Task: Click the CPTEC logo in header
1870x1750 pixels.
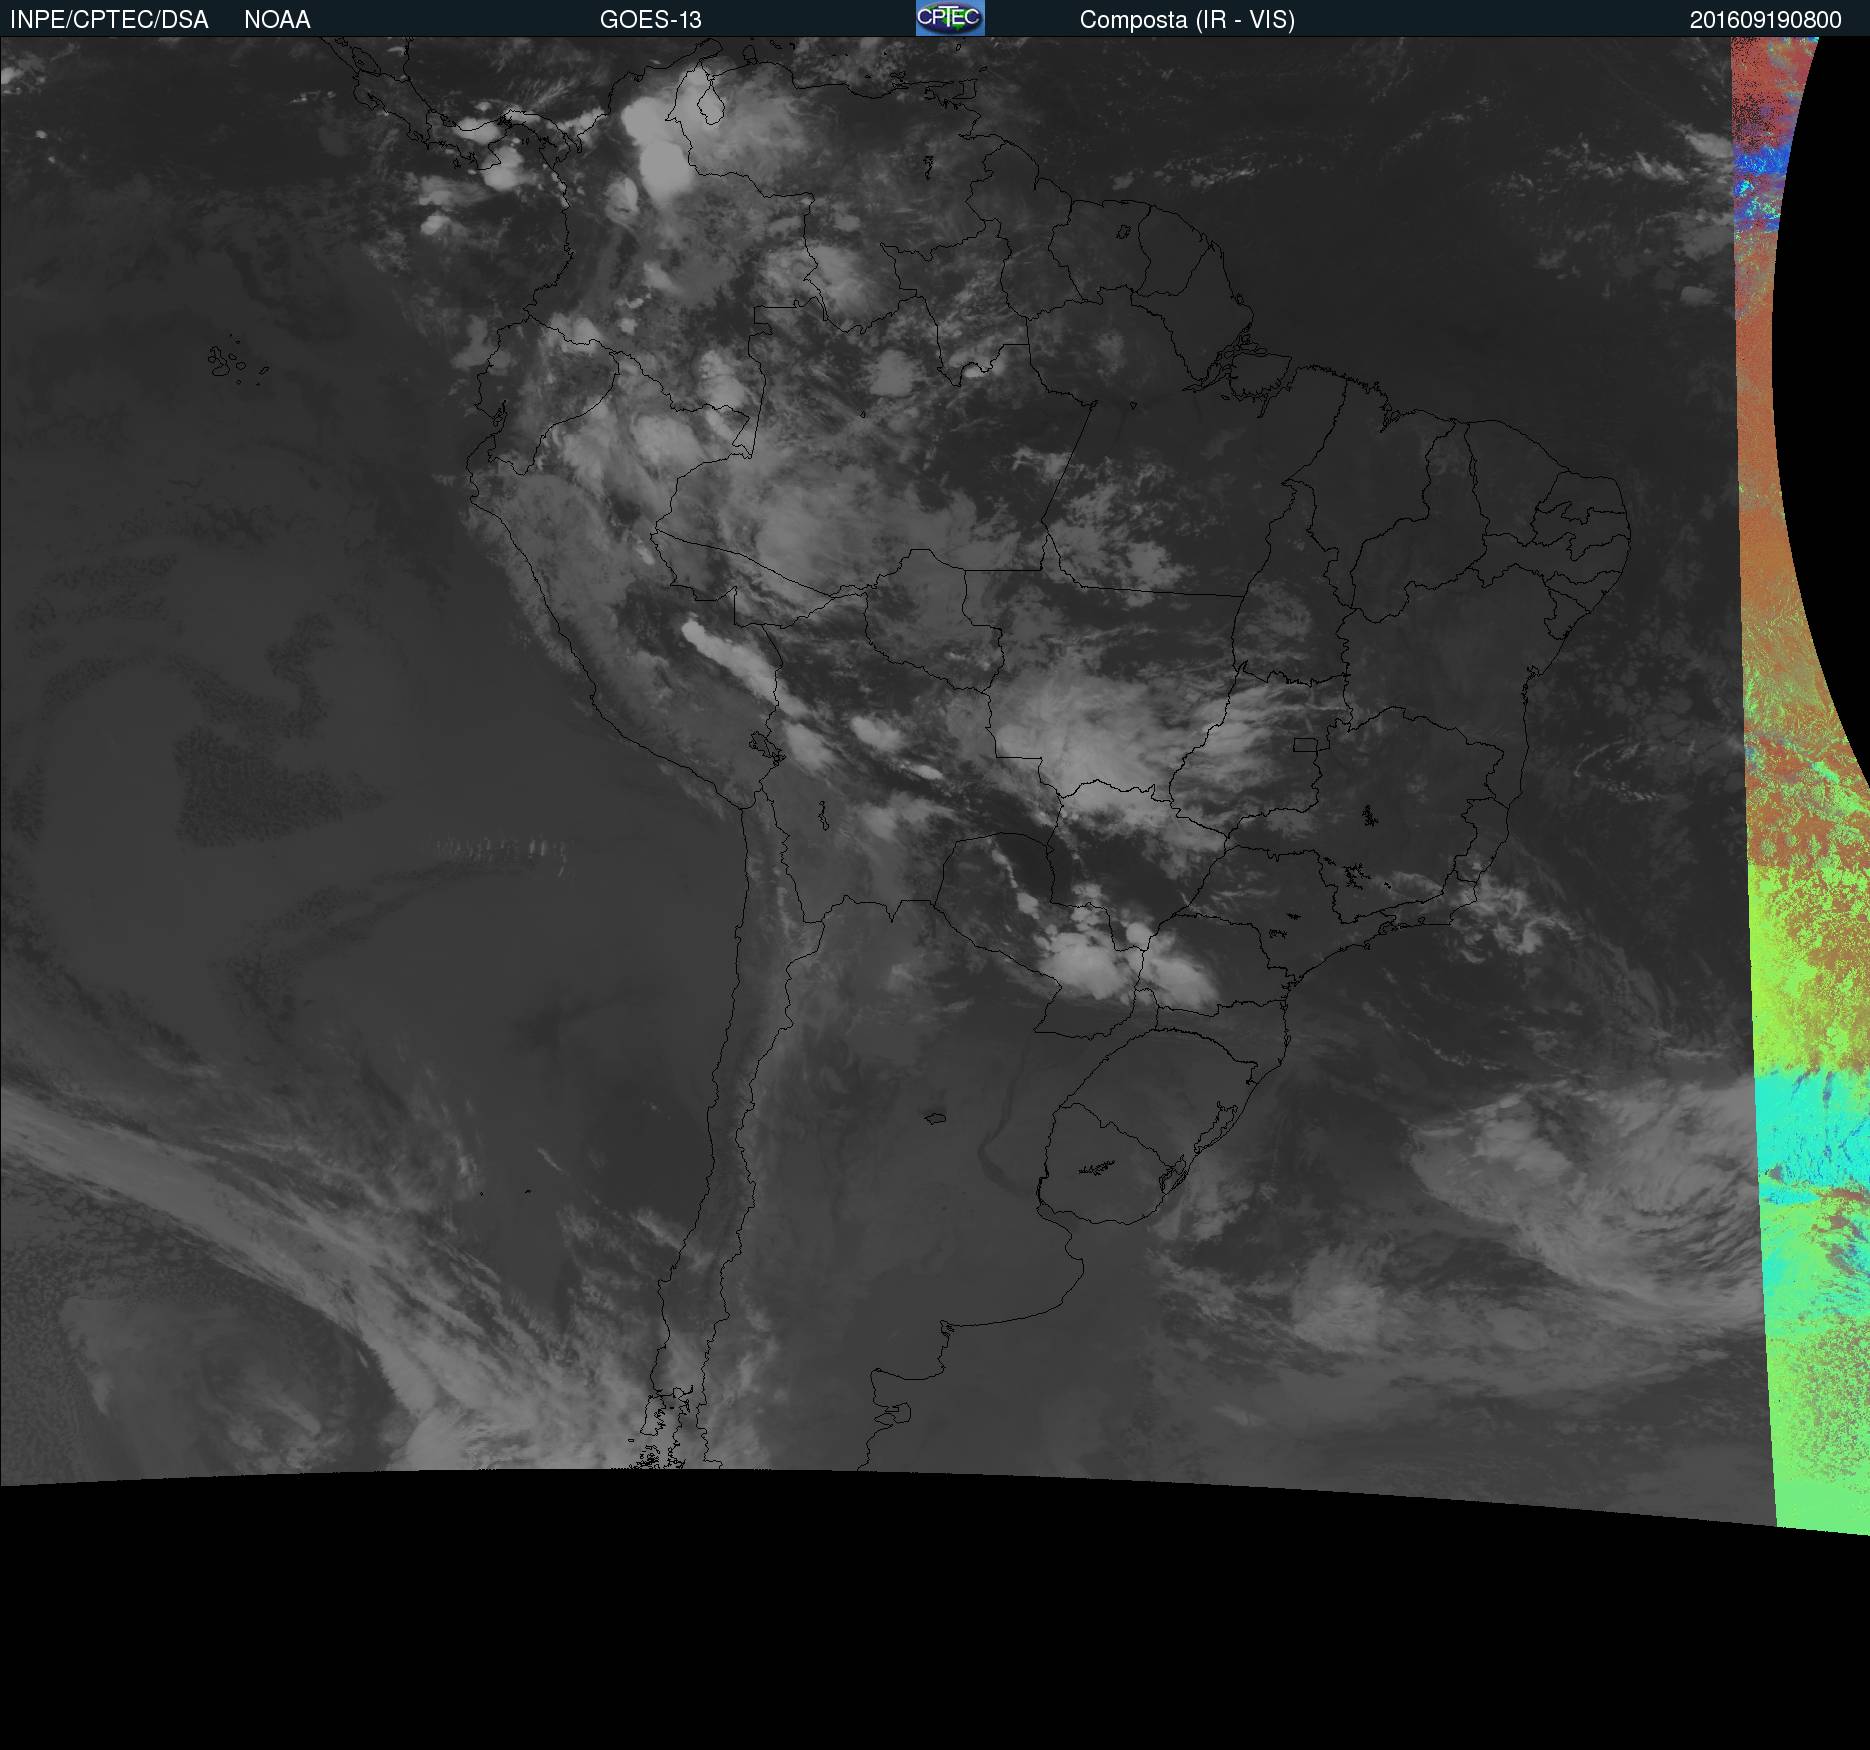Action: (949, 18)
